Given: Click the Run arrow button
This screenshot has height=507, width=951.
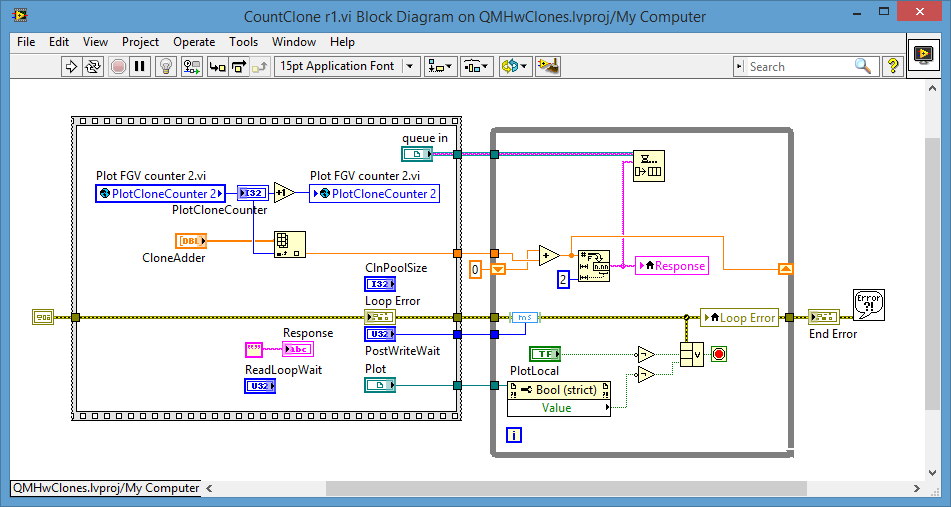Looking at the screenshot, I should coord(71,66).
